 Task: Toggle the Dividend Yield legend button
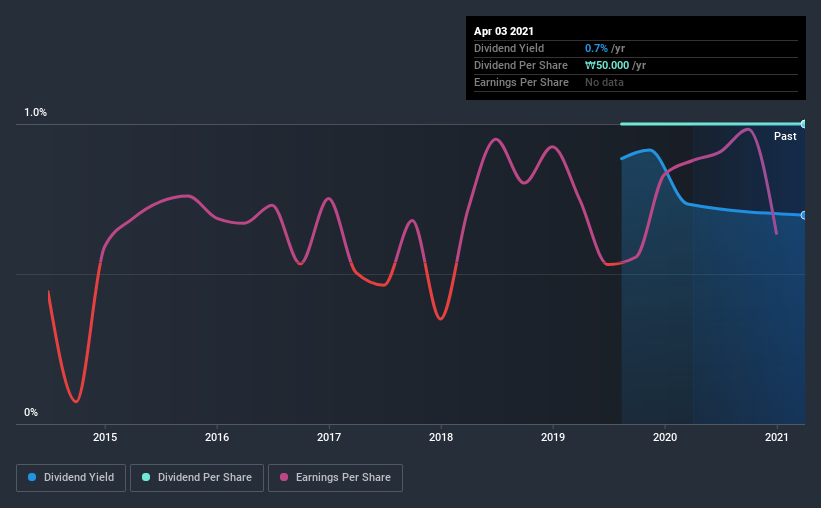[x=71, y=478]
